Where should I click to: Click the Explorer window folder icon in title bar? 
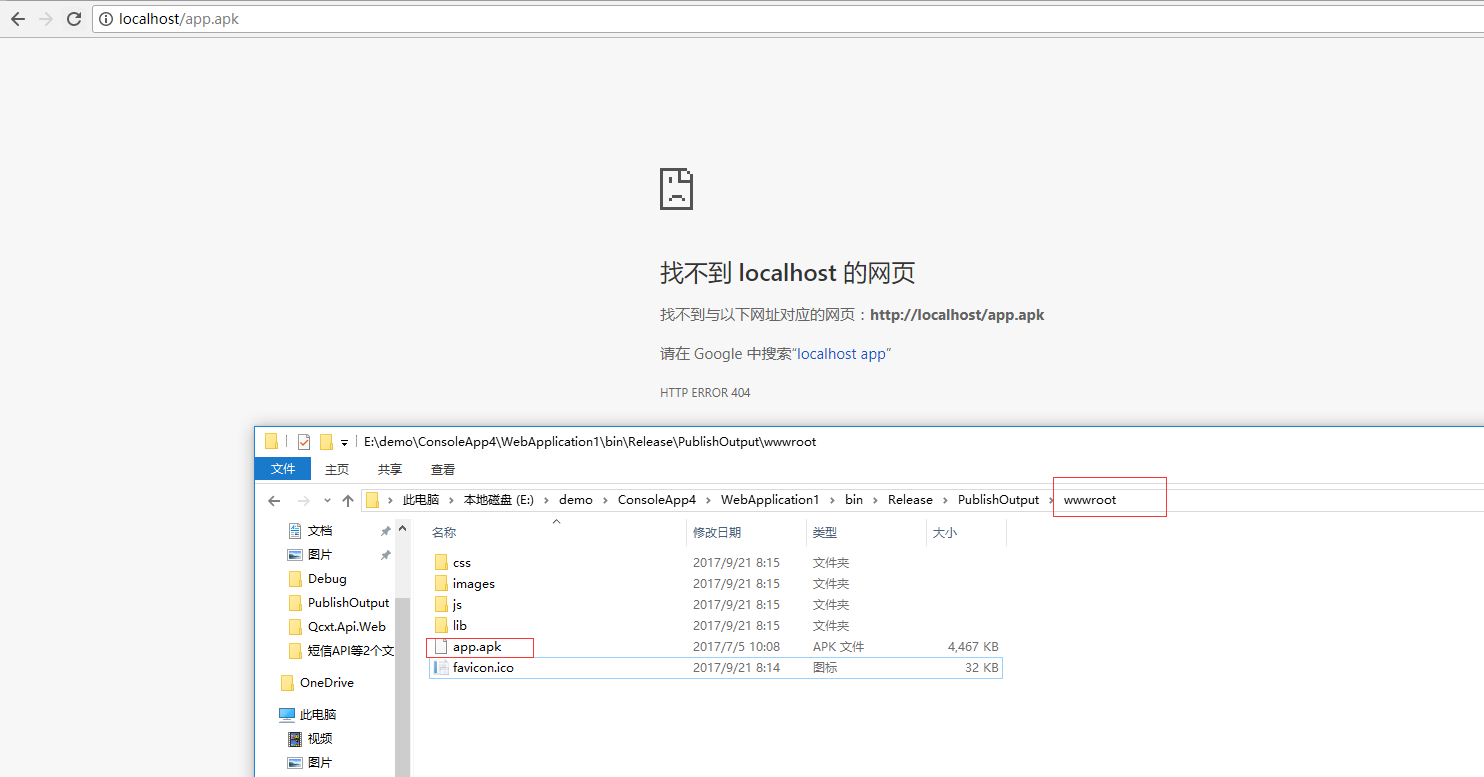click(271, 441)
